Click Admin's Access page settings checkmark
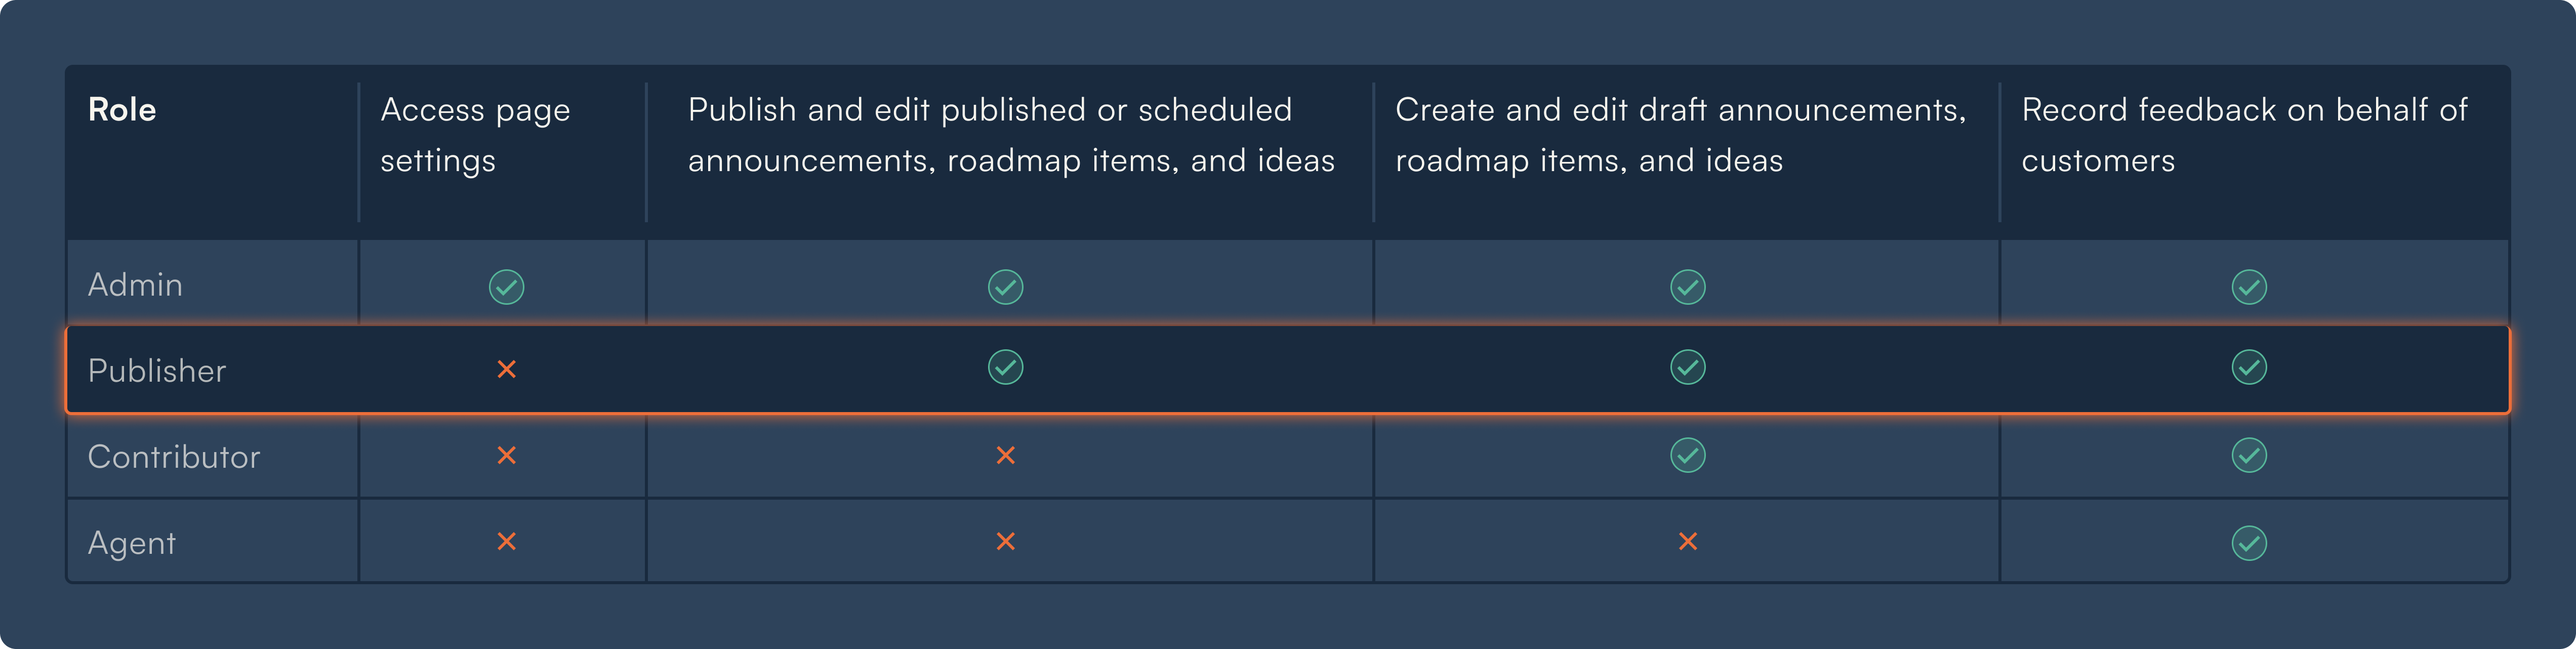The width and height of the screenshot is (2576, 649). pyautogui.click(x=506, y=287)
